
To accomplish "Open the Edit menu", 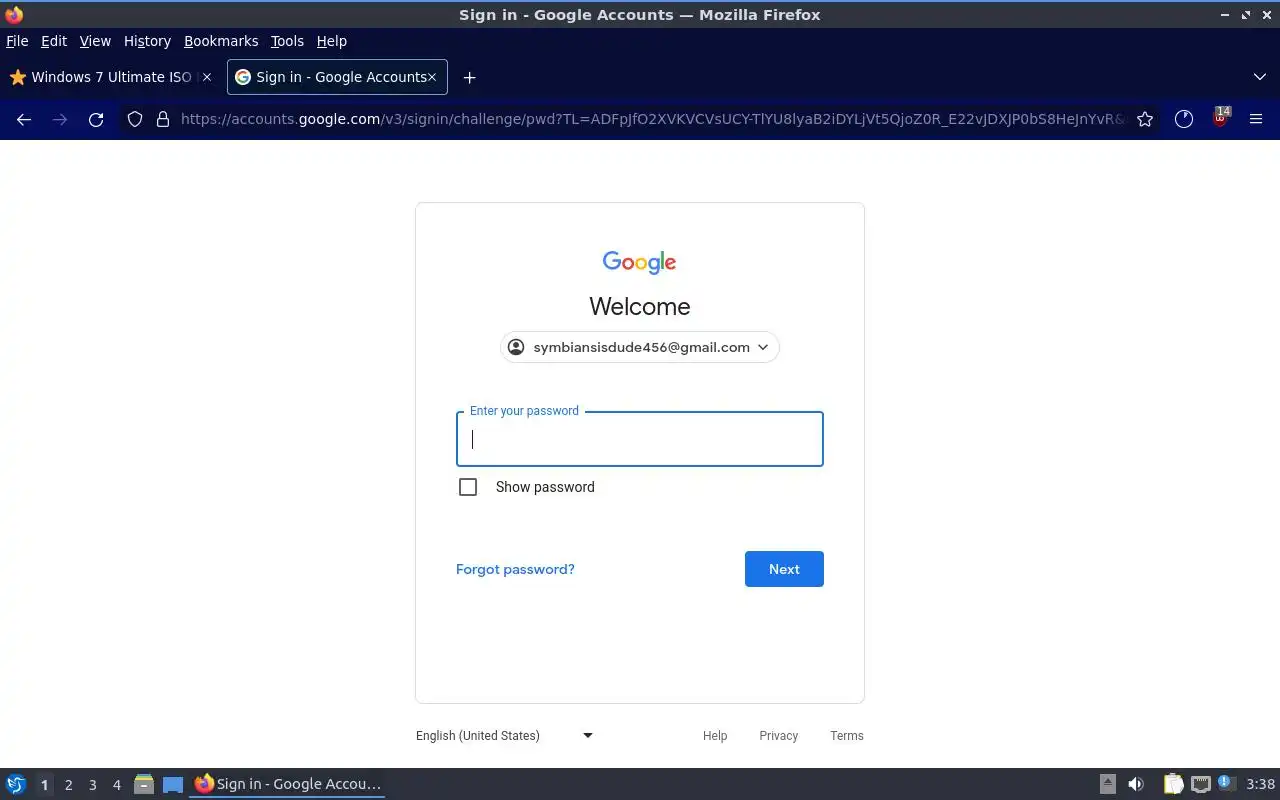I will click(x=54, y=41).
